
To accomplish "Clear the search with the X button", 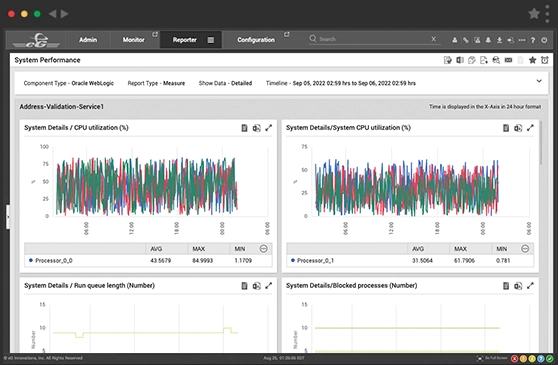I will coord(433,39).
